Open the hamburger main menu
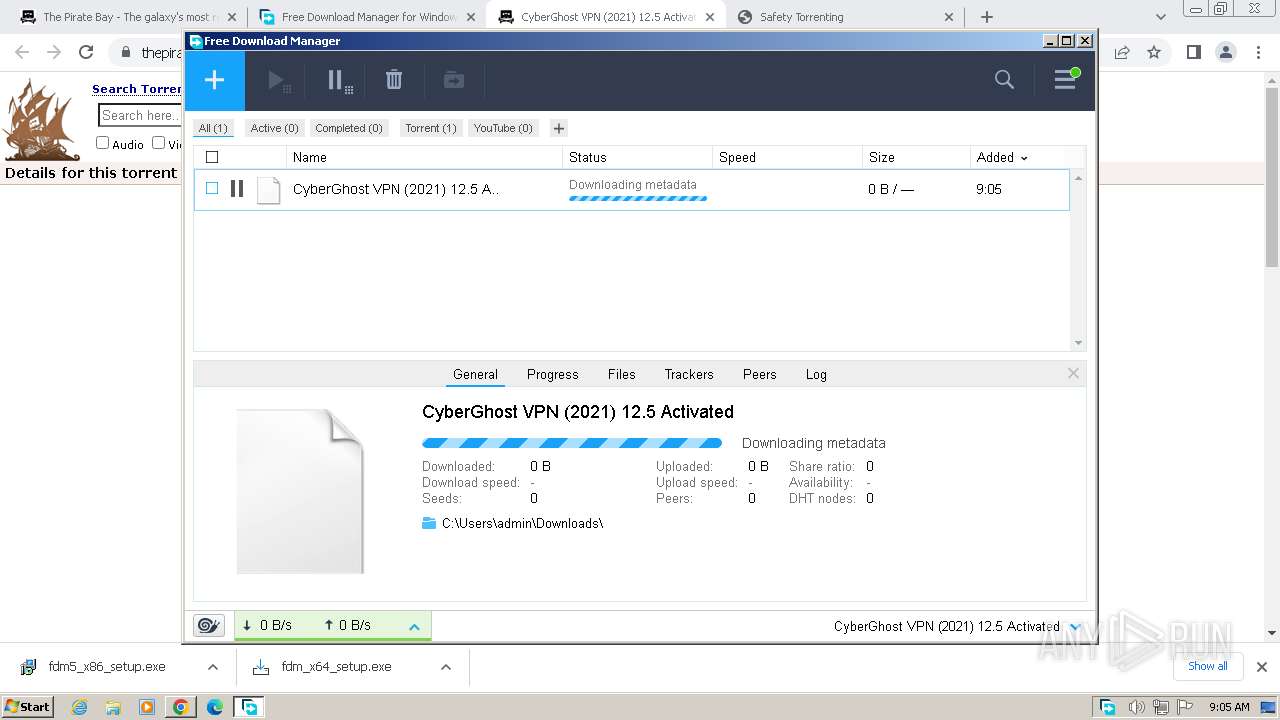The height and width of the screenshot is (720, 1280). tap(1065, 80)
